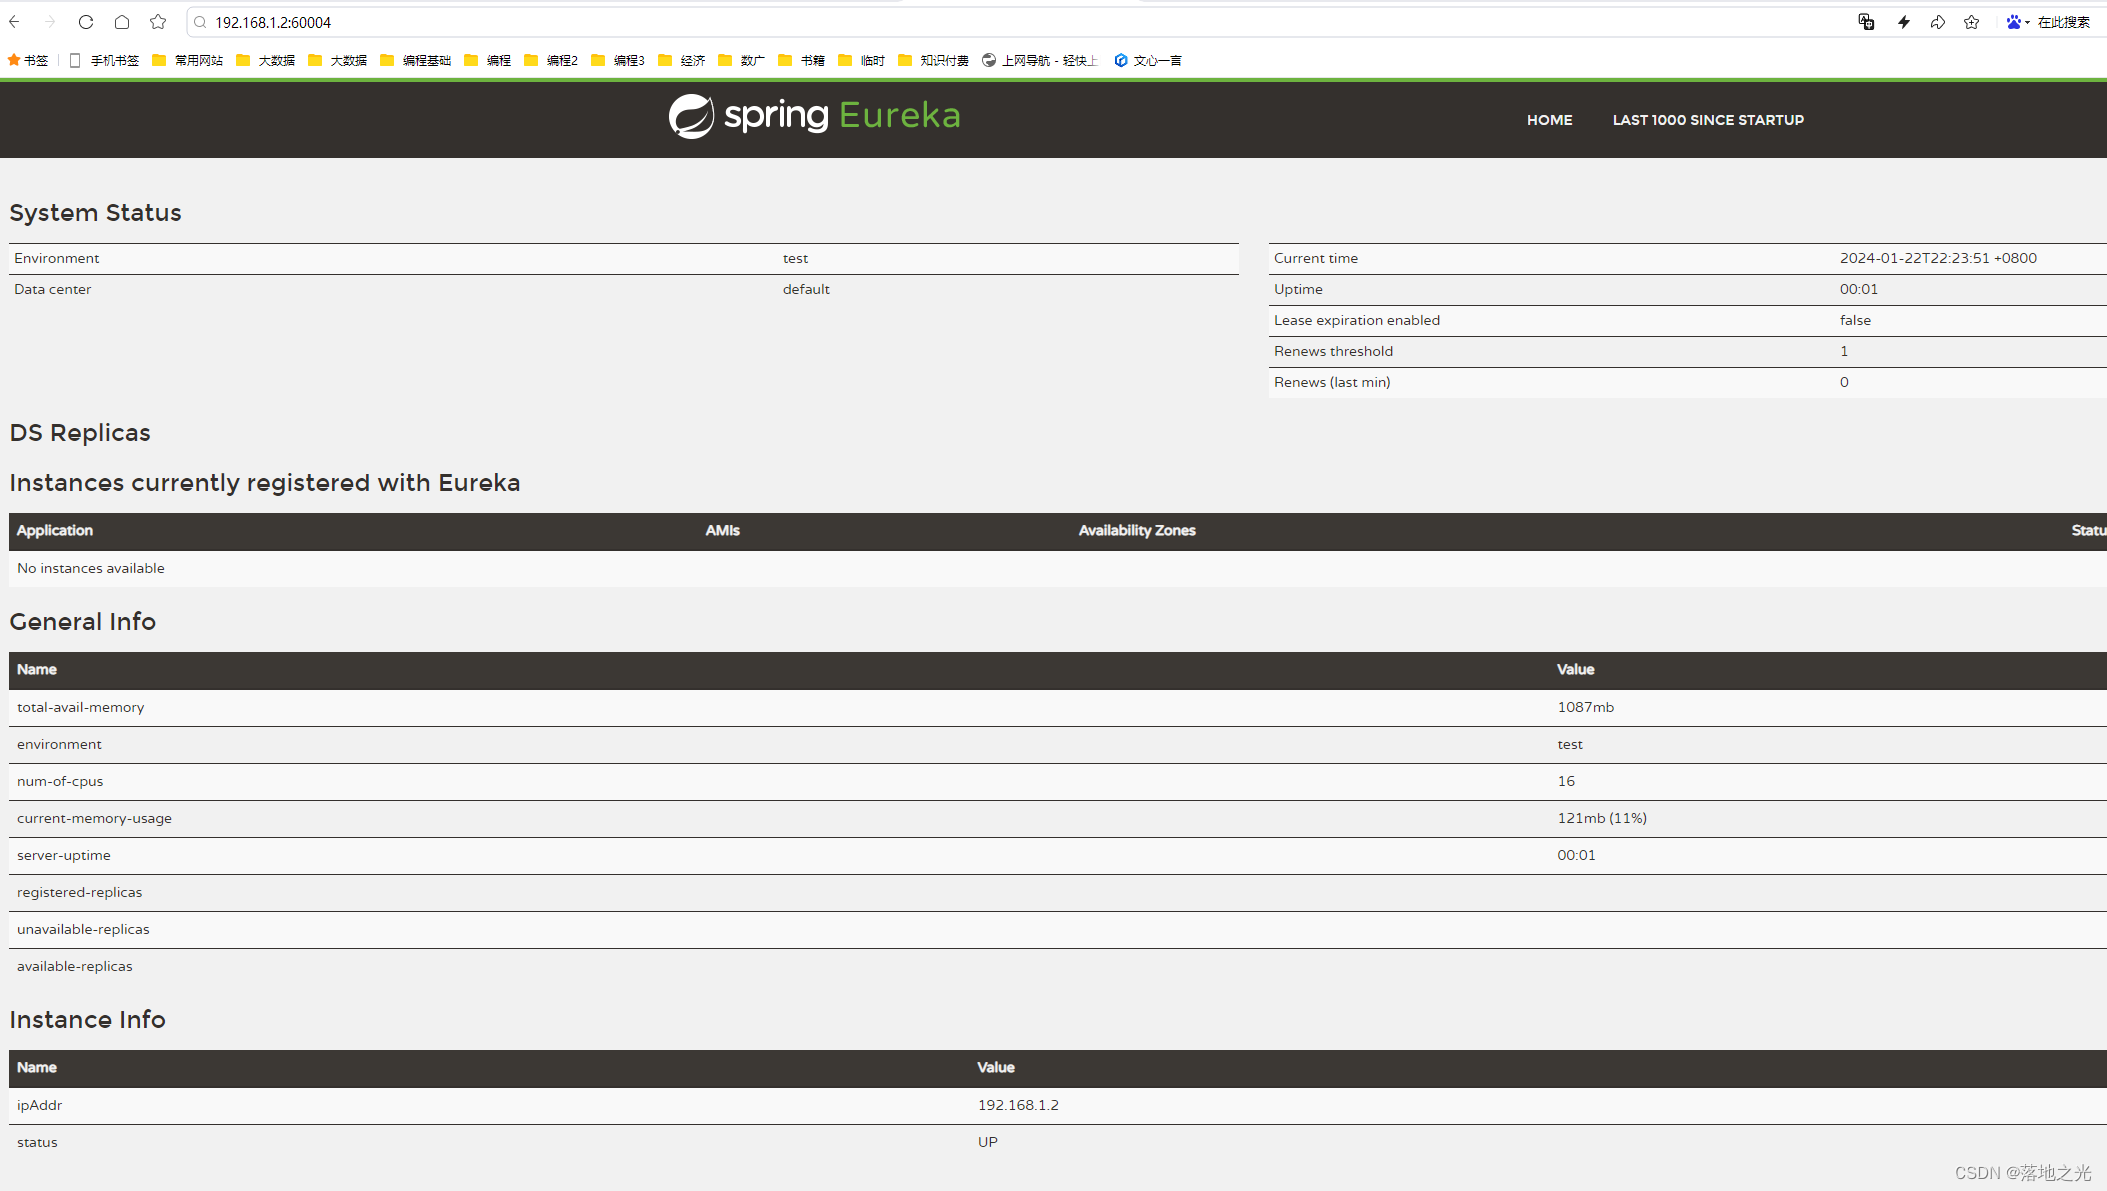Click the lightning bolt speed icon

point(1903,21)
